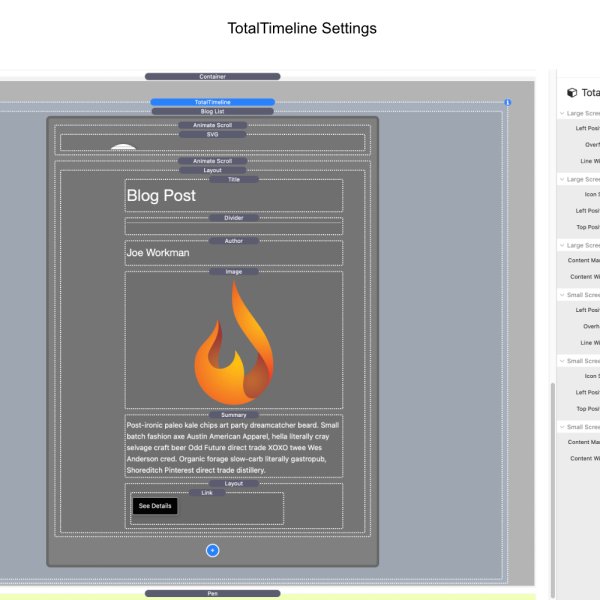The height and width of the screenshot is (600, 600).
Task: Select the orange flame image
Action: pos(233,342)
